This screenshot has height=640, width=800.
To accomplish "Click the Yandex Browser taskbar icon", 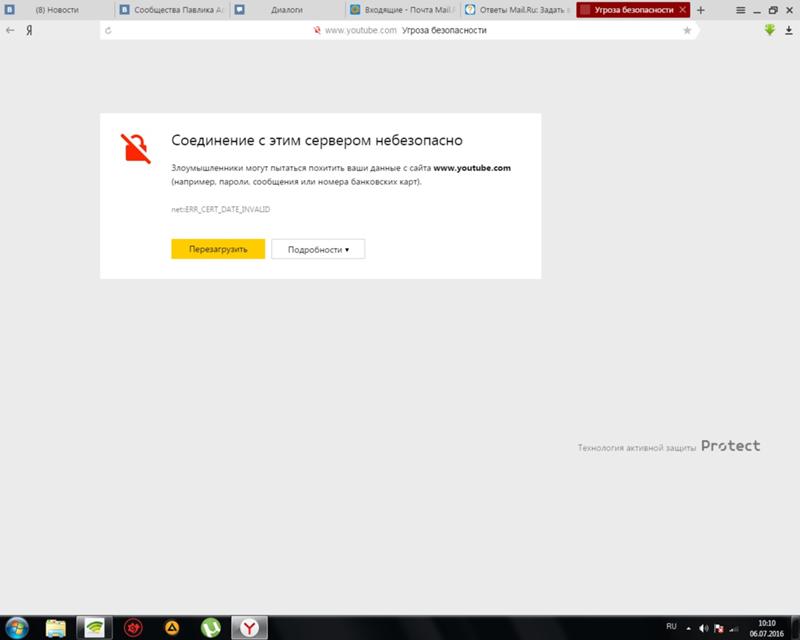I will (x=249, y=628).
